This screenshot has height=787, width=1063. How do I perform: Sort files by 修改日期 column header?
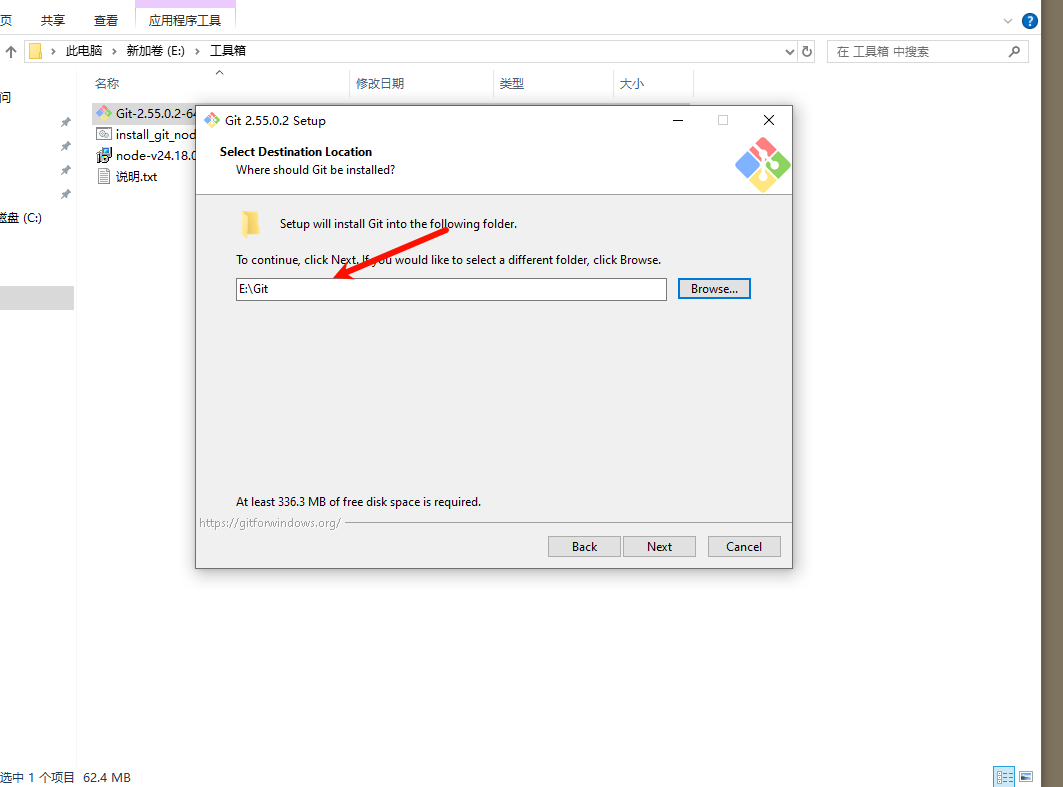pyautogui.click(x=380, y=83)
